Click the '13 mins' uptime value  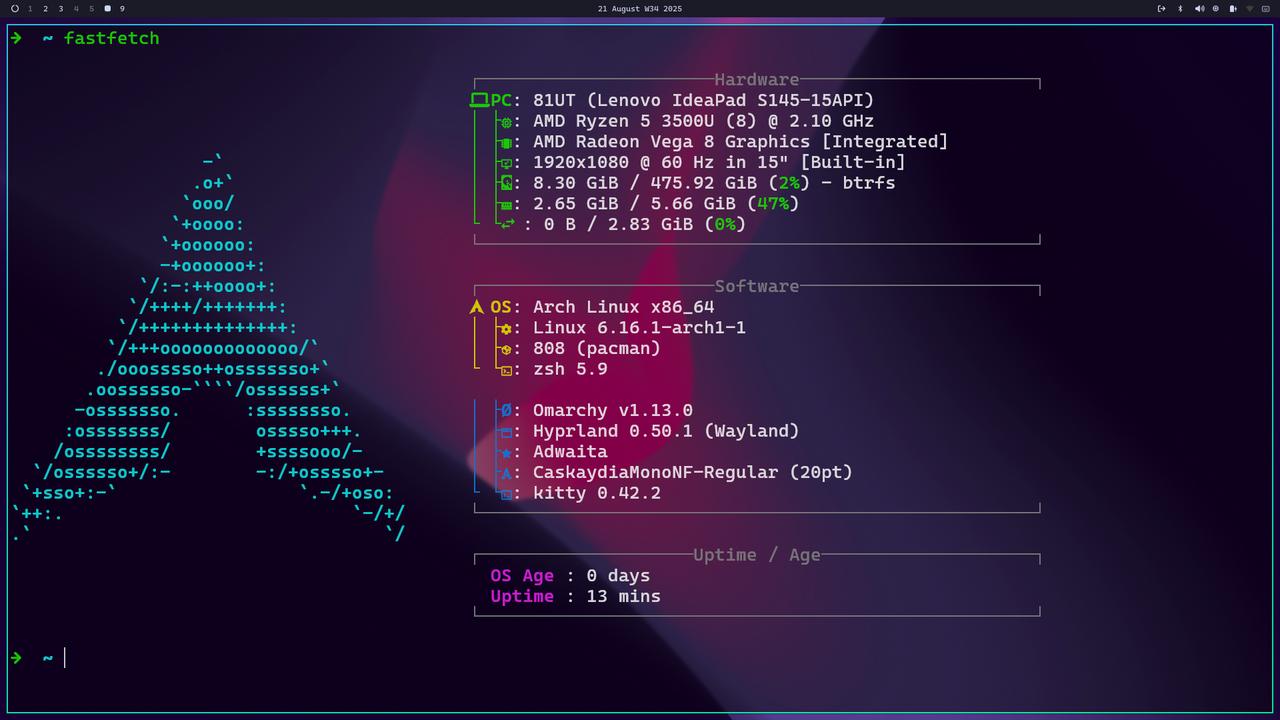624,596
